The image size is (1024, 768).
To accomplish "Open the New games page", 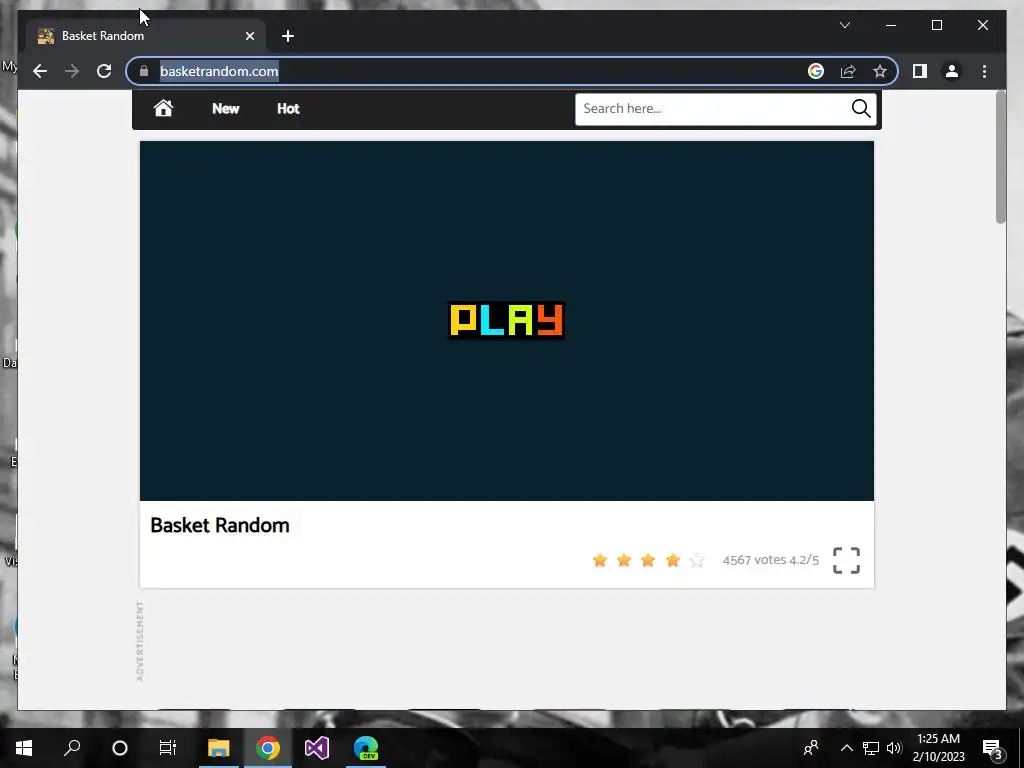I will (225, 108).
